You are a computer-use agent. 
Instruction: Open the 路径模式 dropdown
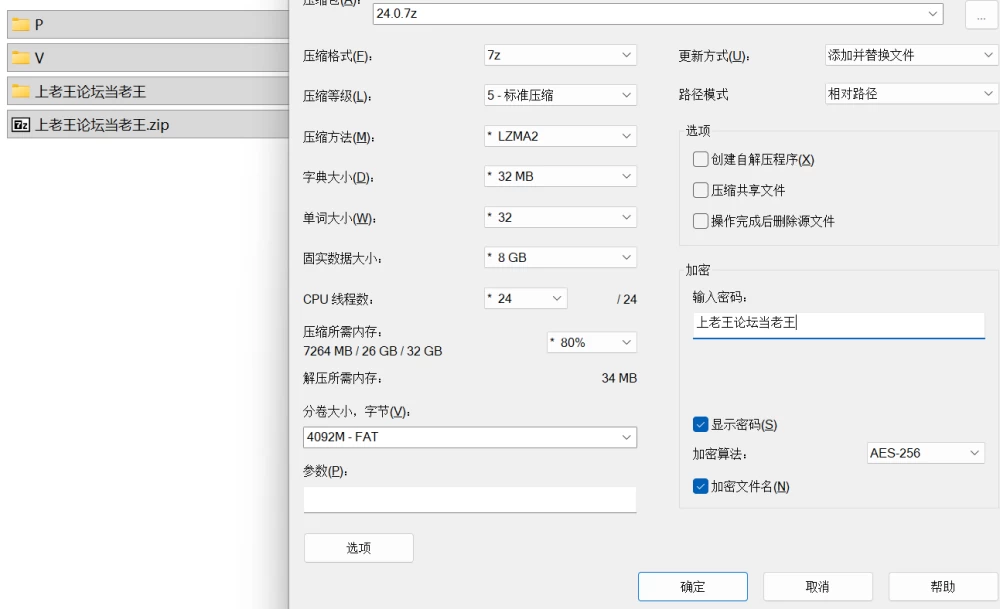(911, 94)
